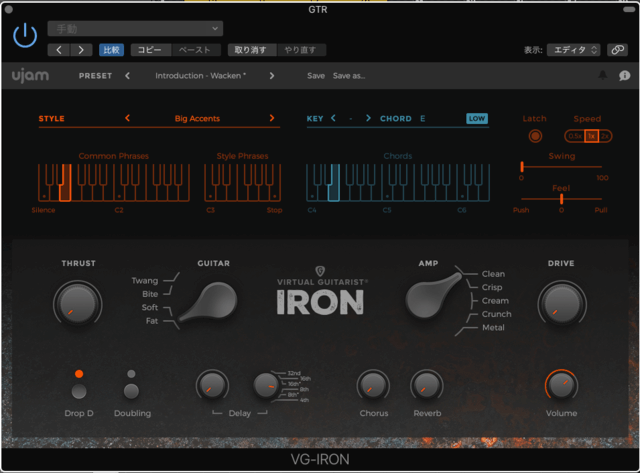This screenshot has width=640, height=473.
Task: Go to previous setting with left arrow button
Action: pos(59,50)
